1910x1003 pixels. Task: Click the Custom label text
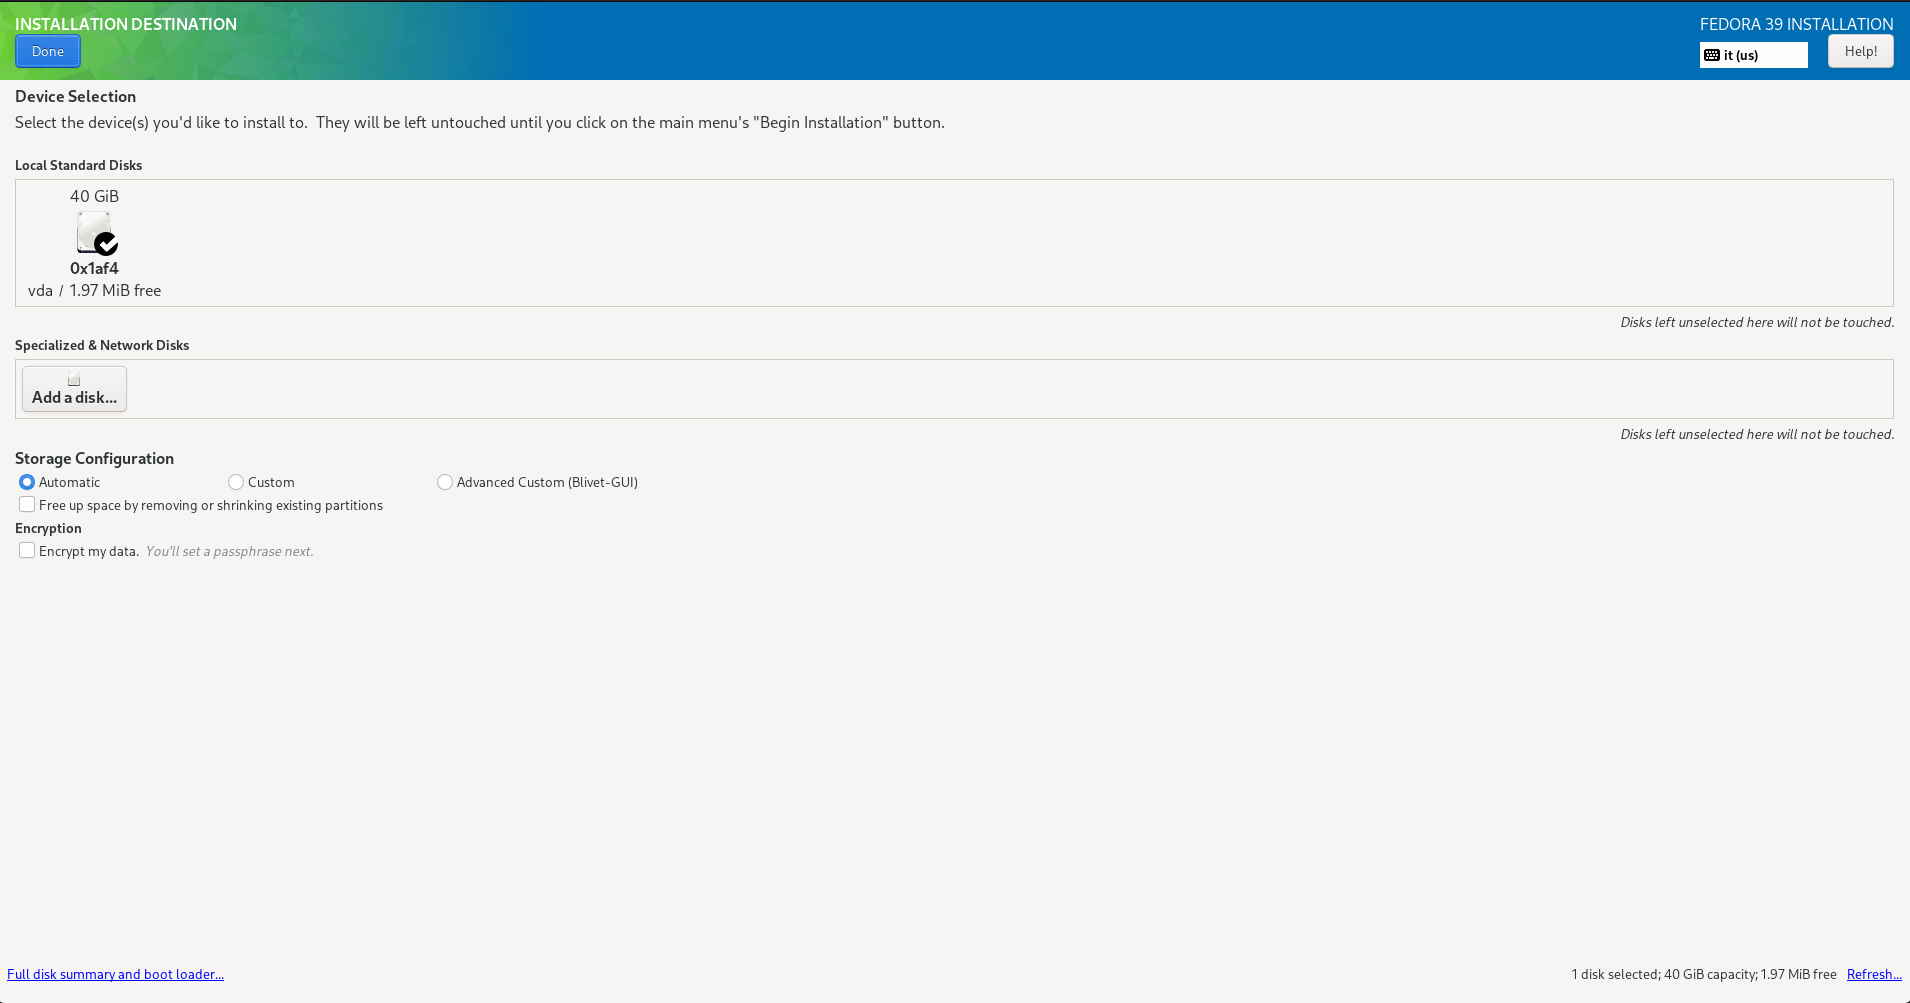click(x=271, y=482)
